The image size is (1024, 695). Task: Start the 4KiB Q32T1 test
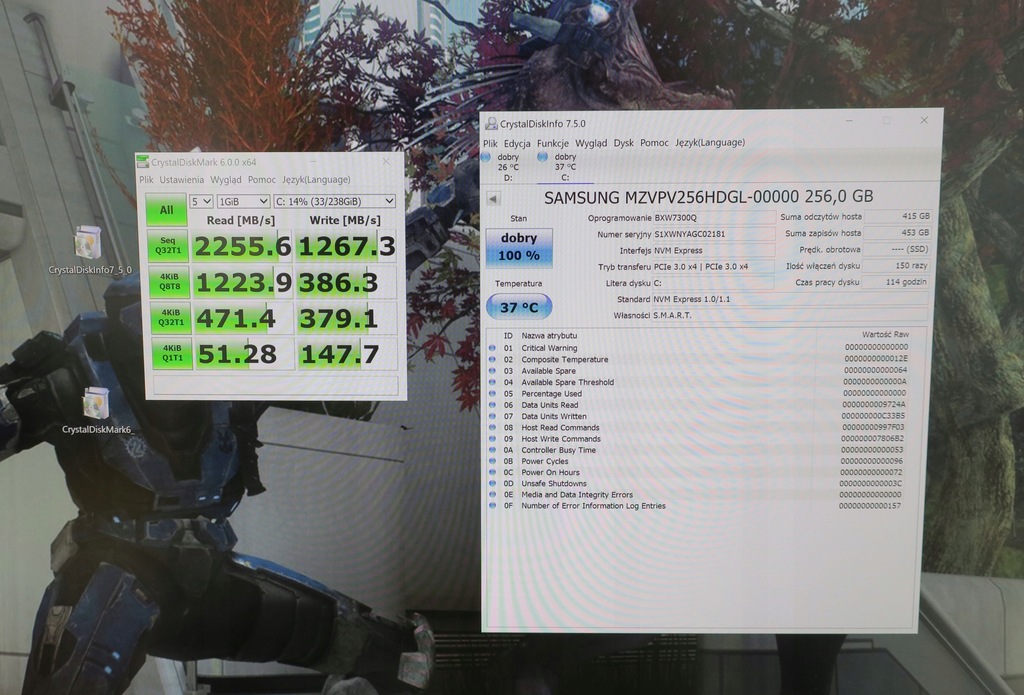tap(170, 317)
